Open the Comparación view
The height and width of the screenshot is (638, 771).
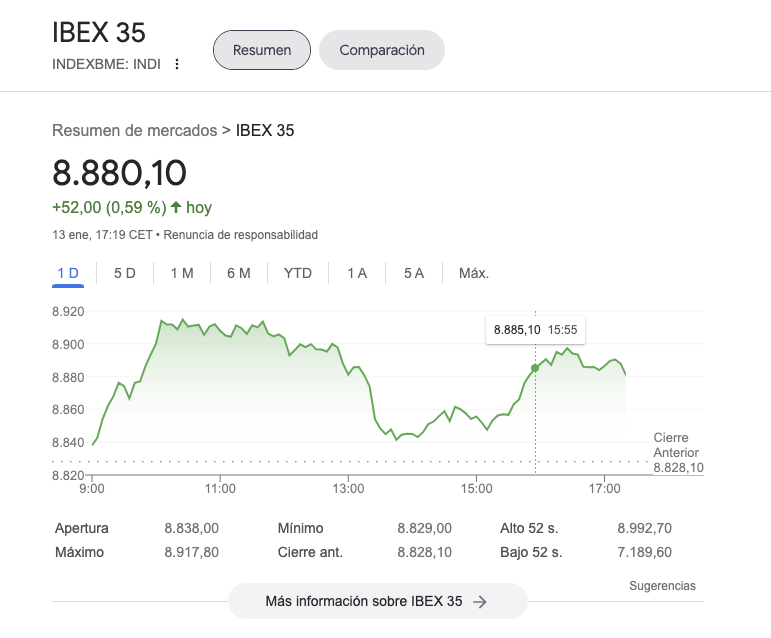click(382, 50)
